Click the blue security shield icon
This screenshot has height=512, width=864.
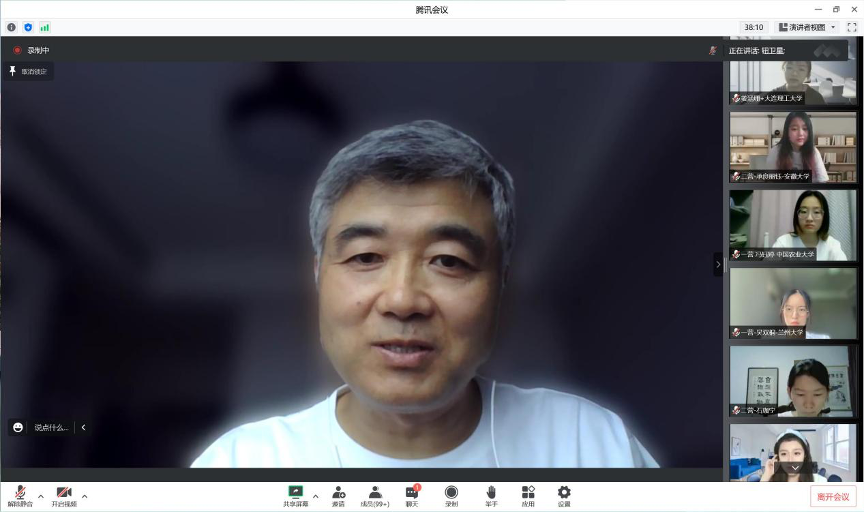[x=28, y=27]
